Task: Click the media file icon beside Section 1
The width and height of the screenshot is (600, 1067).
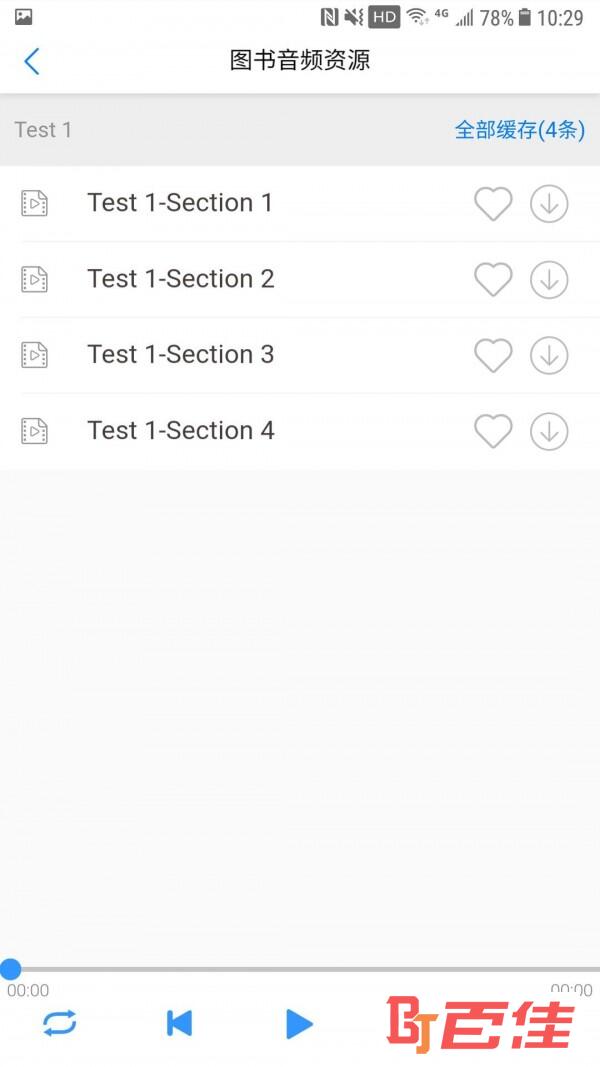Action: click(x=34, y=203)
